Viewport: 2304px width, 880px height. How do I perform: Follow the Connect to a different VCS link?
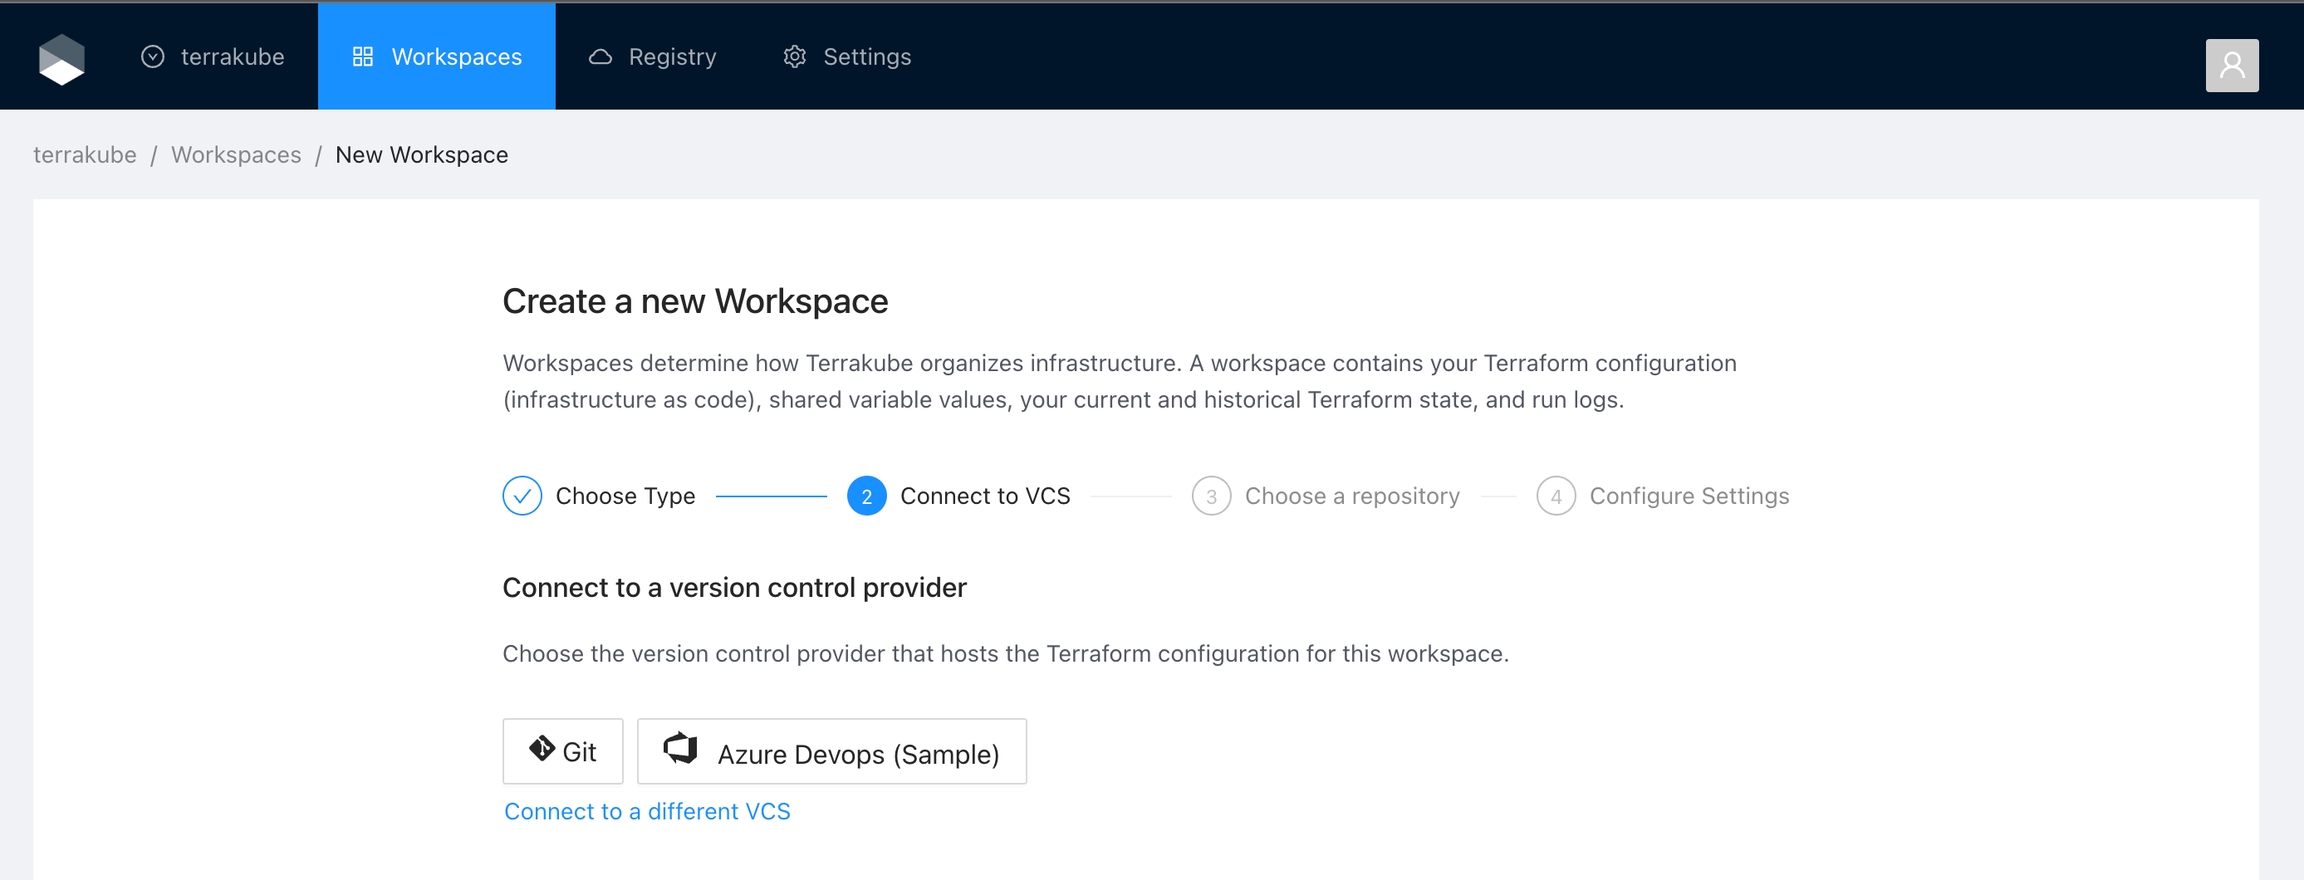coord(647,811)
